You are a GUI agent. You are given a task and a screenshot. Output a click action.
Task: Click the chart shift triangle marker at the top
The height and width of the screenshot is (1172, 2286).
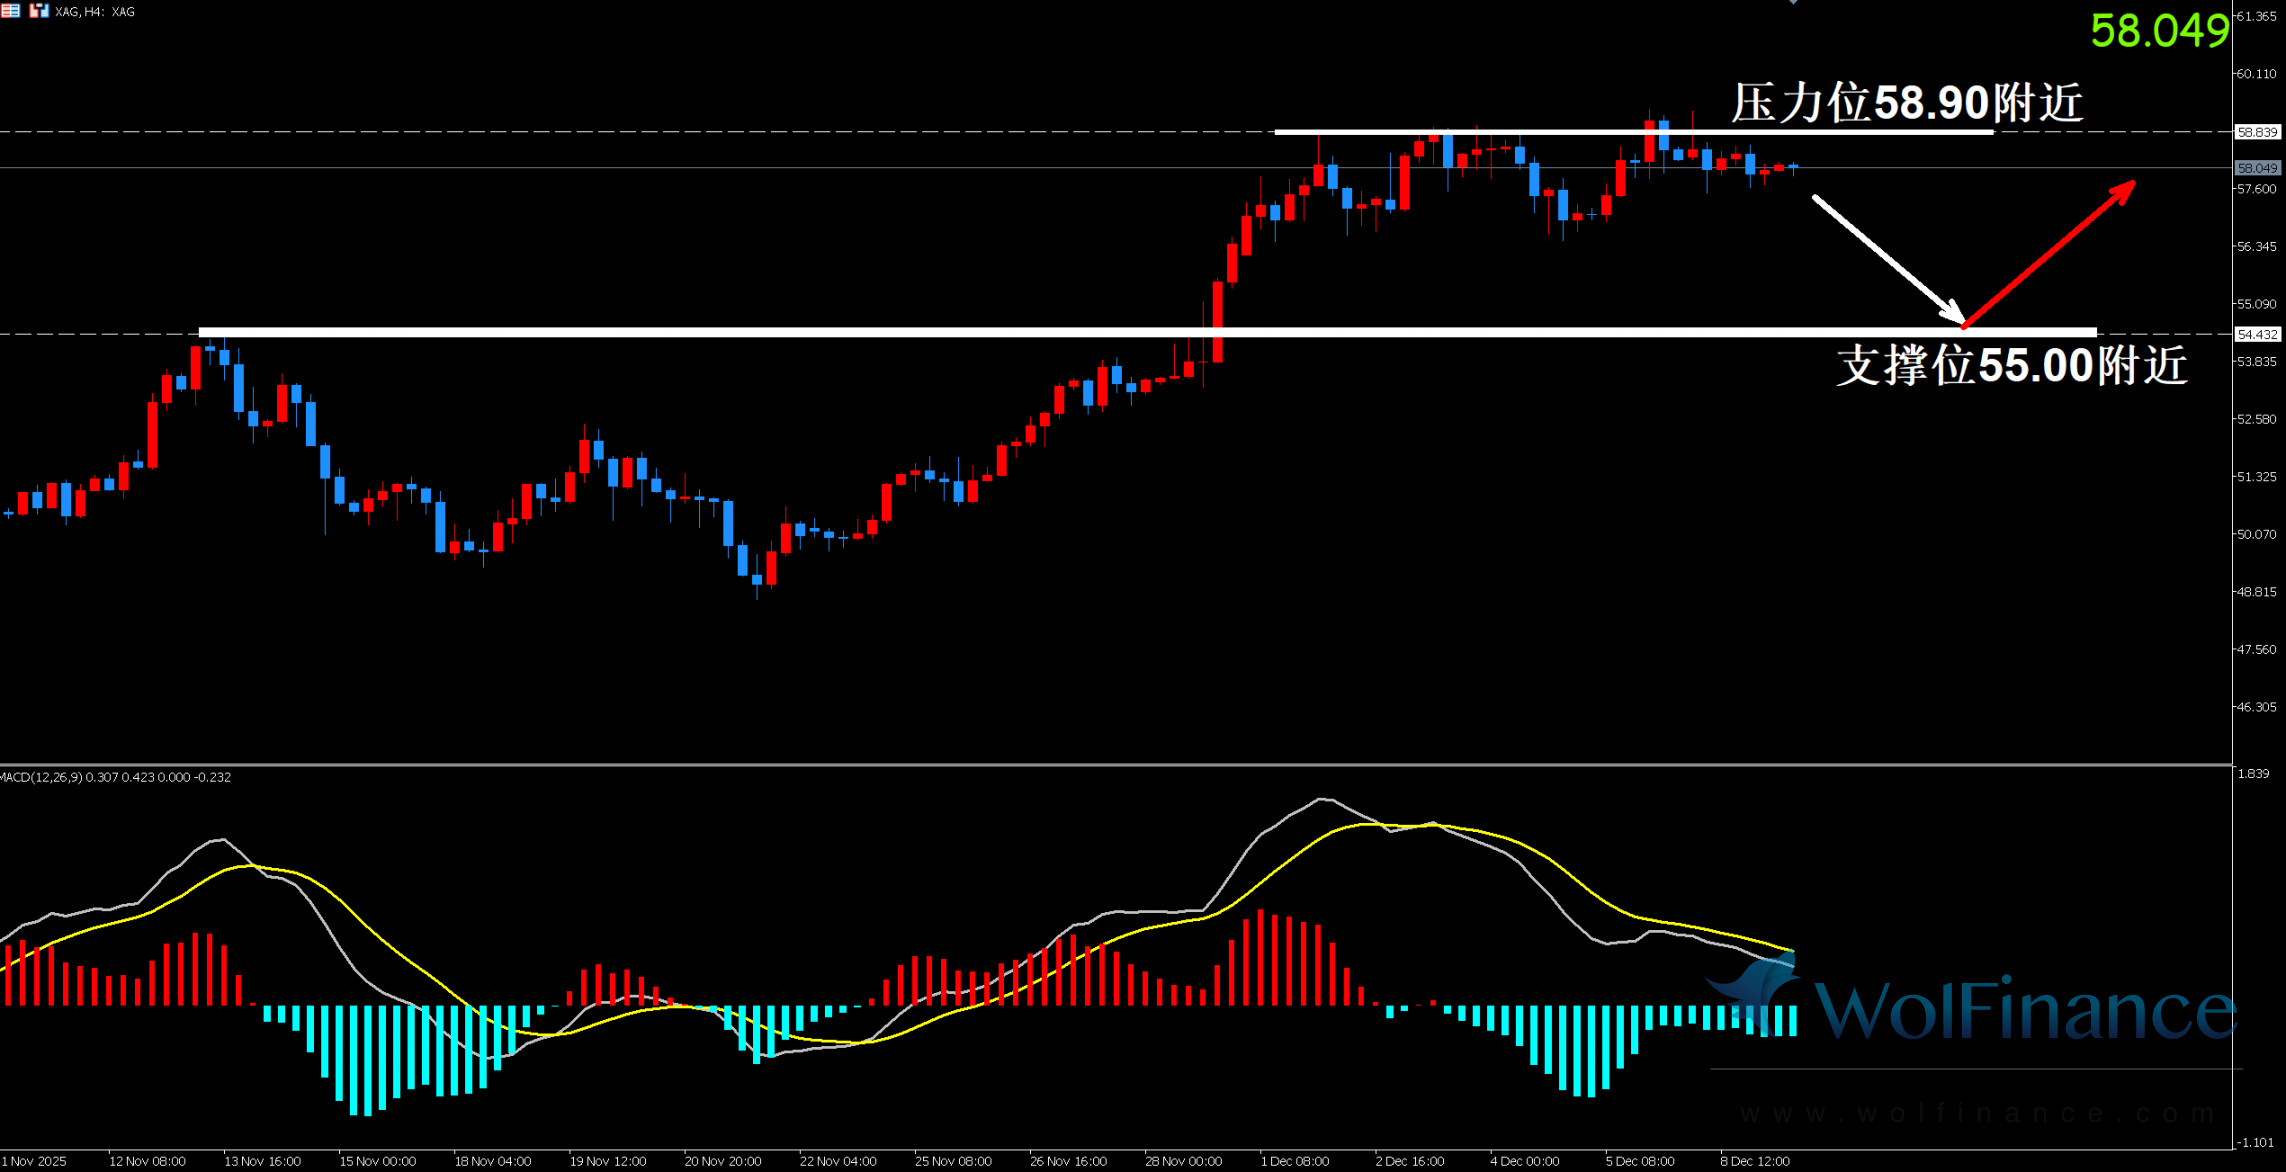coord(1793,3)
